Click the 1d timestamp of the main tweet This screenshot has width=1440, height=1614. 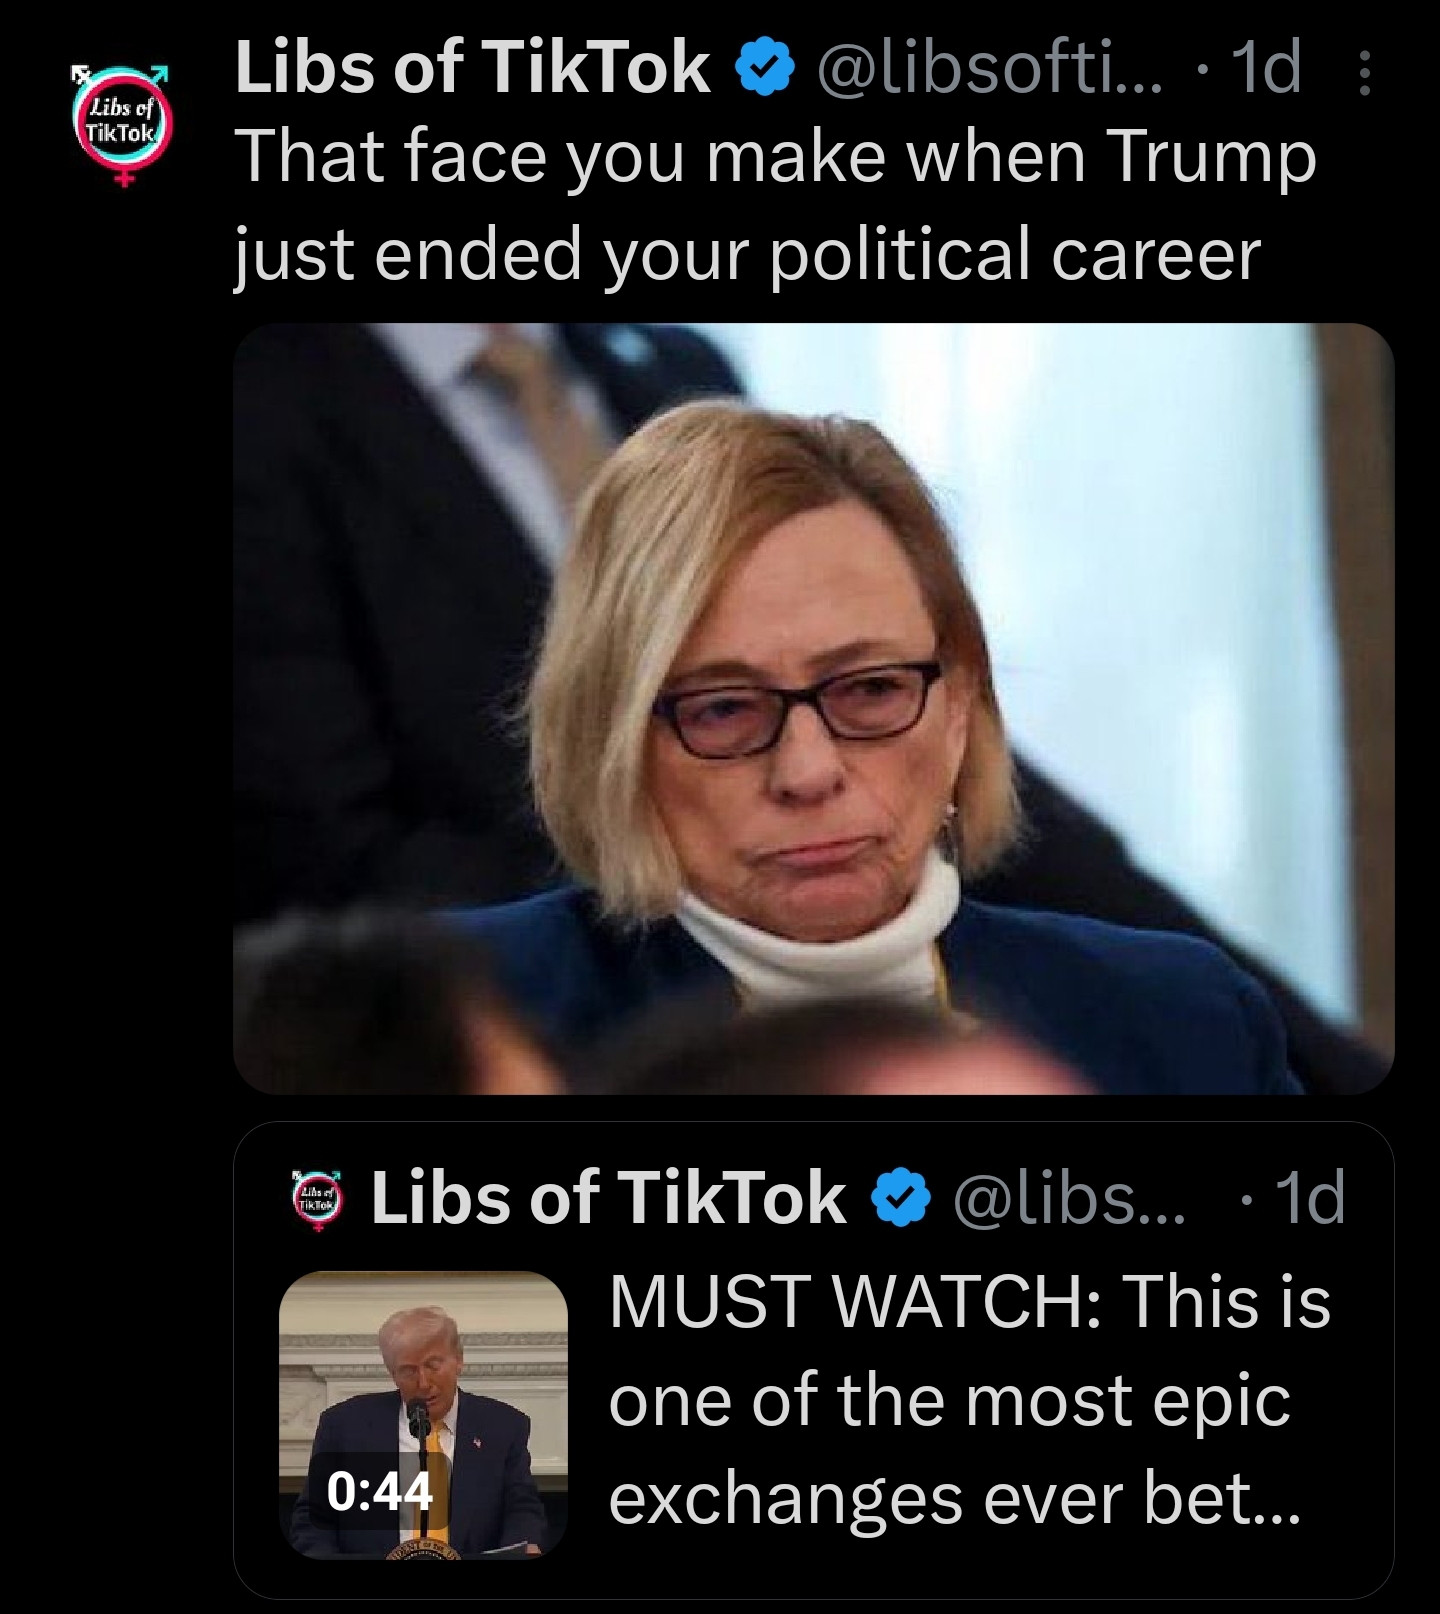click(x=1267, y=70)
